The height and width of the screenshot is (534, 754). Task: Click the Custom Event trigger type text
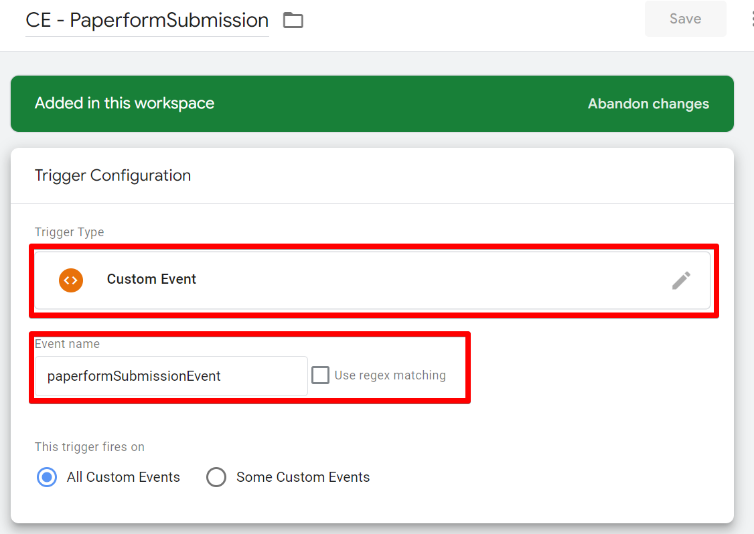coord(151,280)
